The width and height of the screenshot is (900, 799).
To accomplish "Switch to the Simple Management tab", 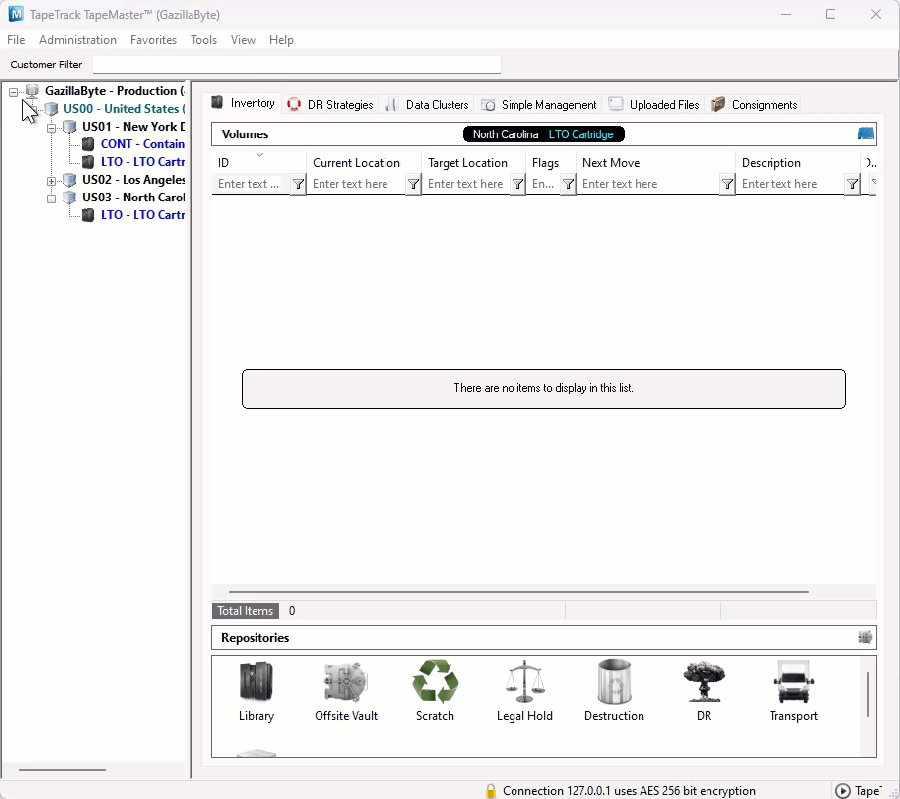I will coord(539,104).
